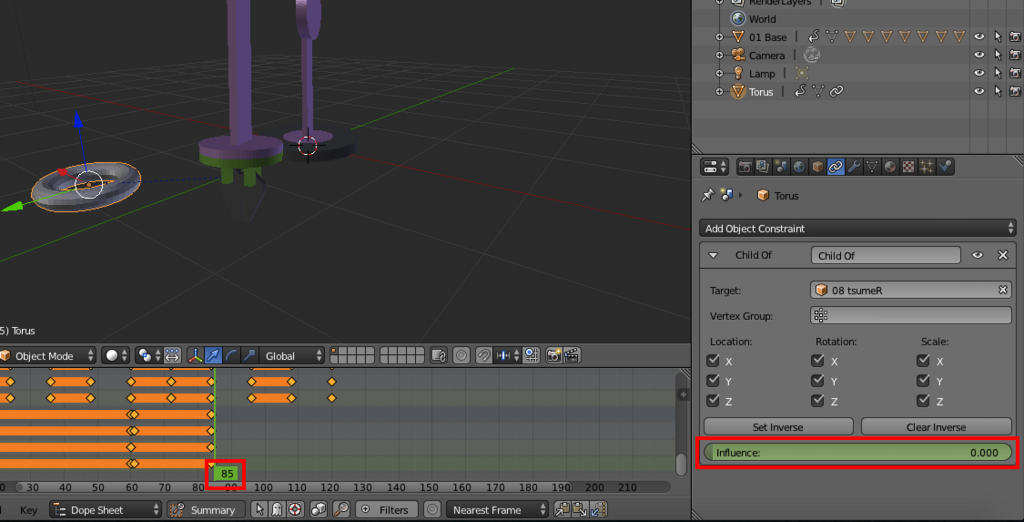
Task: Click the render image camera icon
Action: point(554,355)
